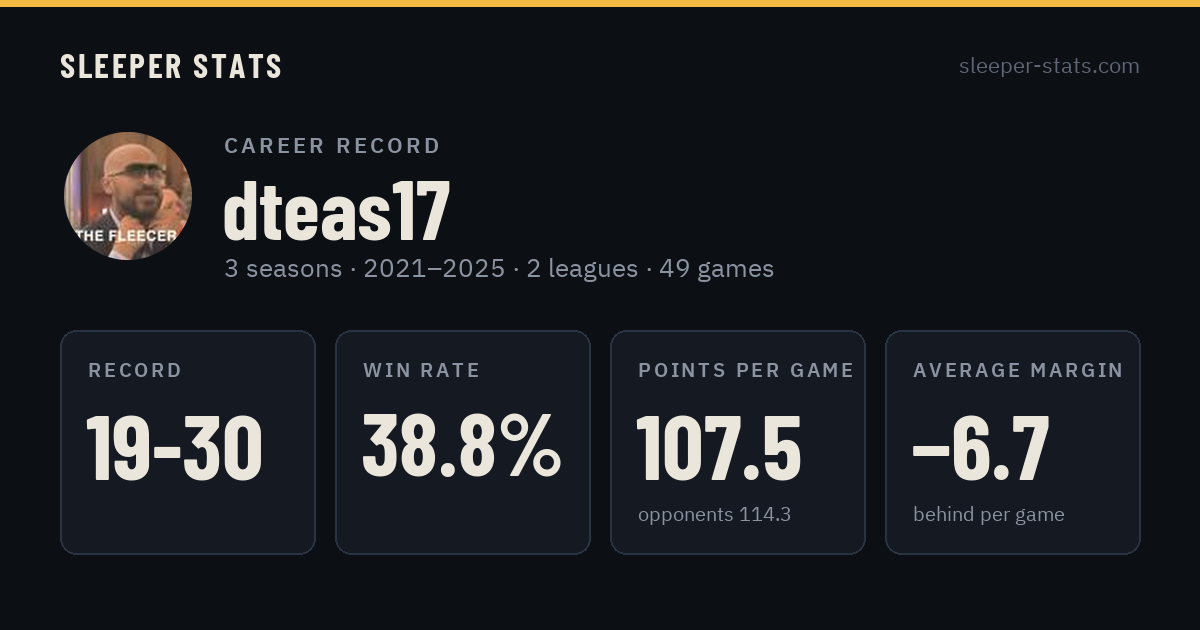The height and width of the screenshot is (630, 1200).
Task: Open the Points Per Game card
Action: 738,442
